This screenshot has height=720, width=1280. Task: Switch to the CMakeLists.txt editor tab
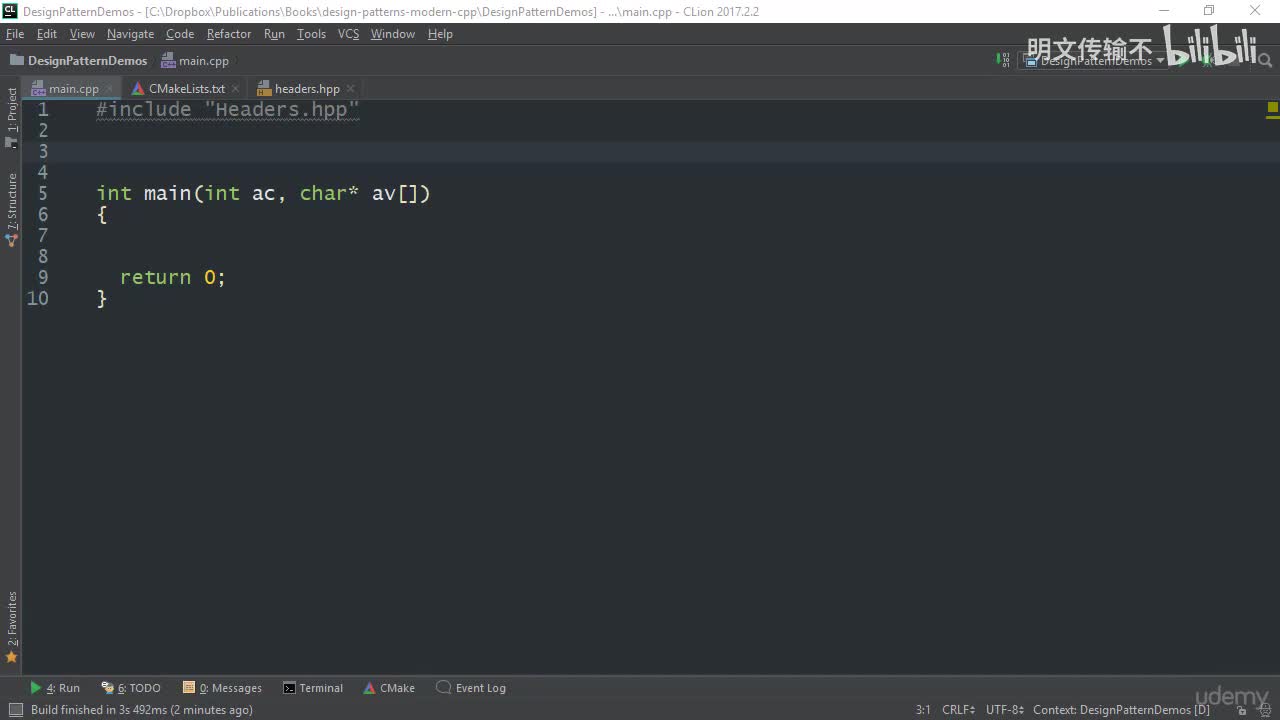(x=186, y=88)
